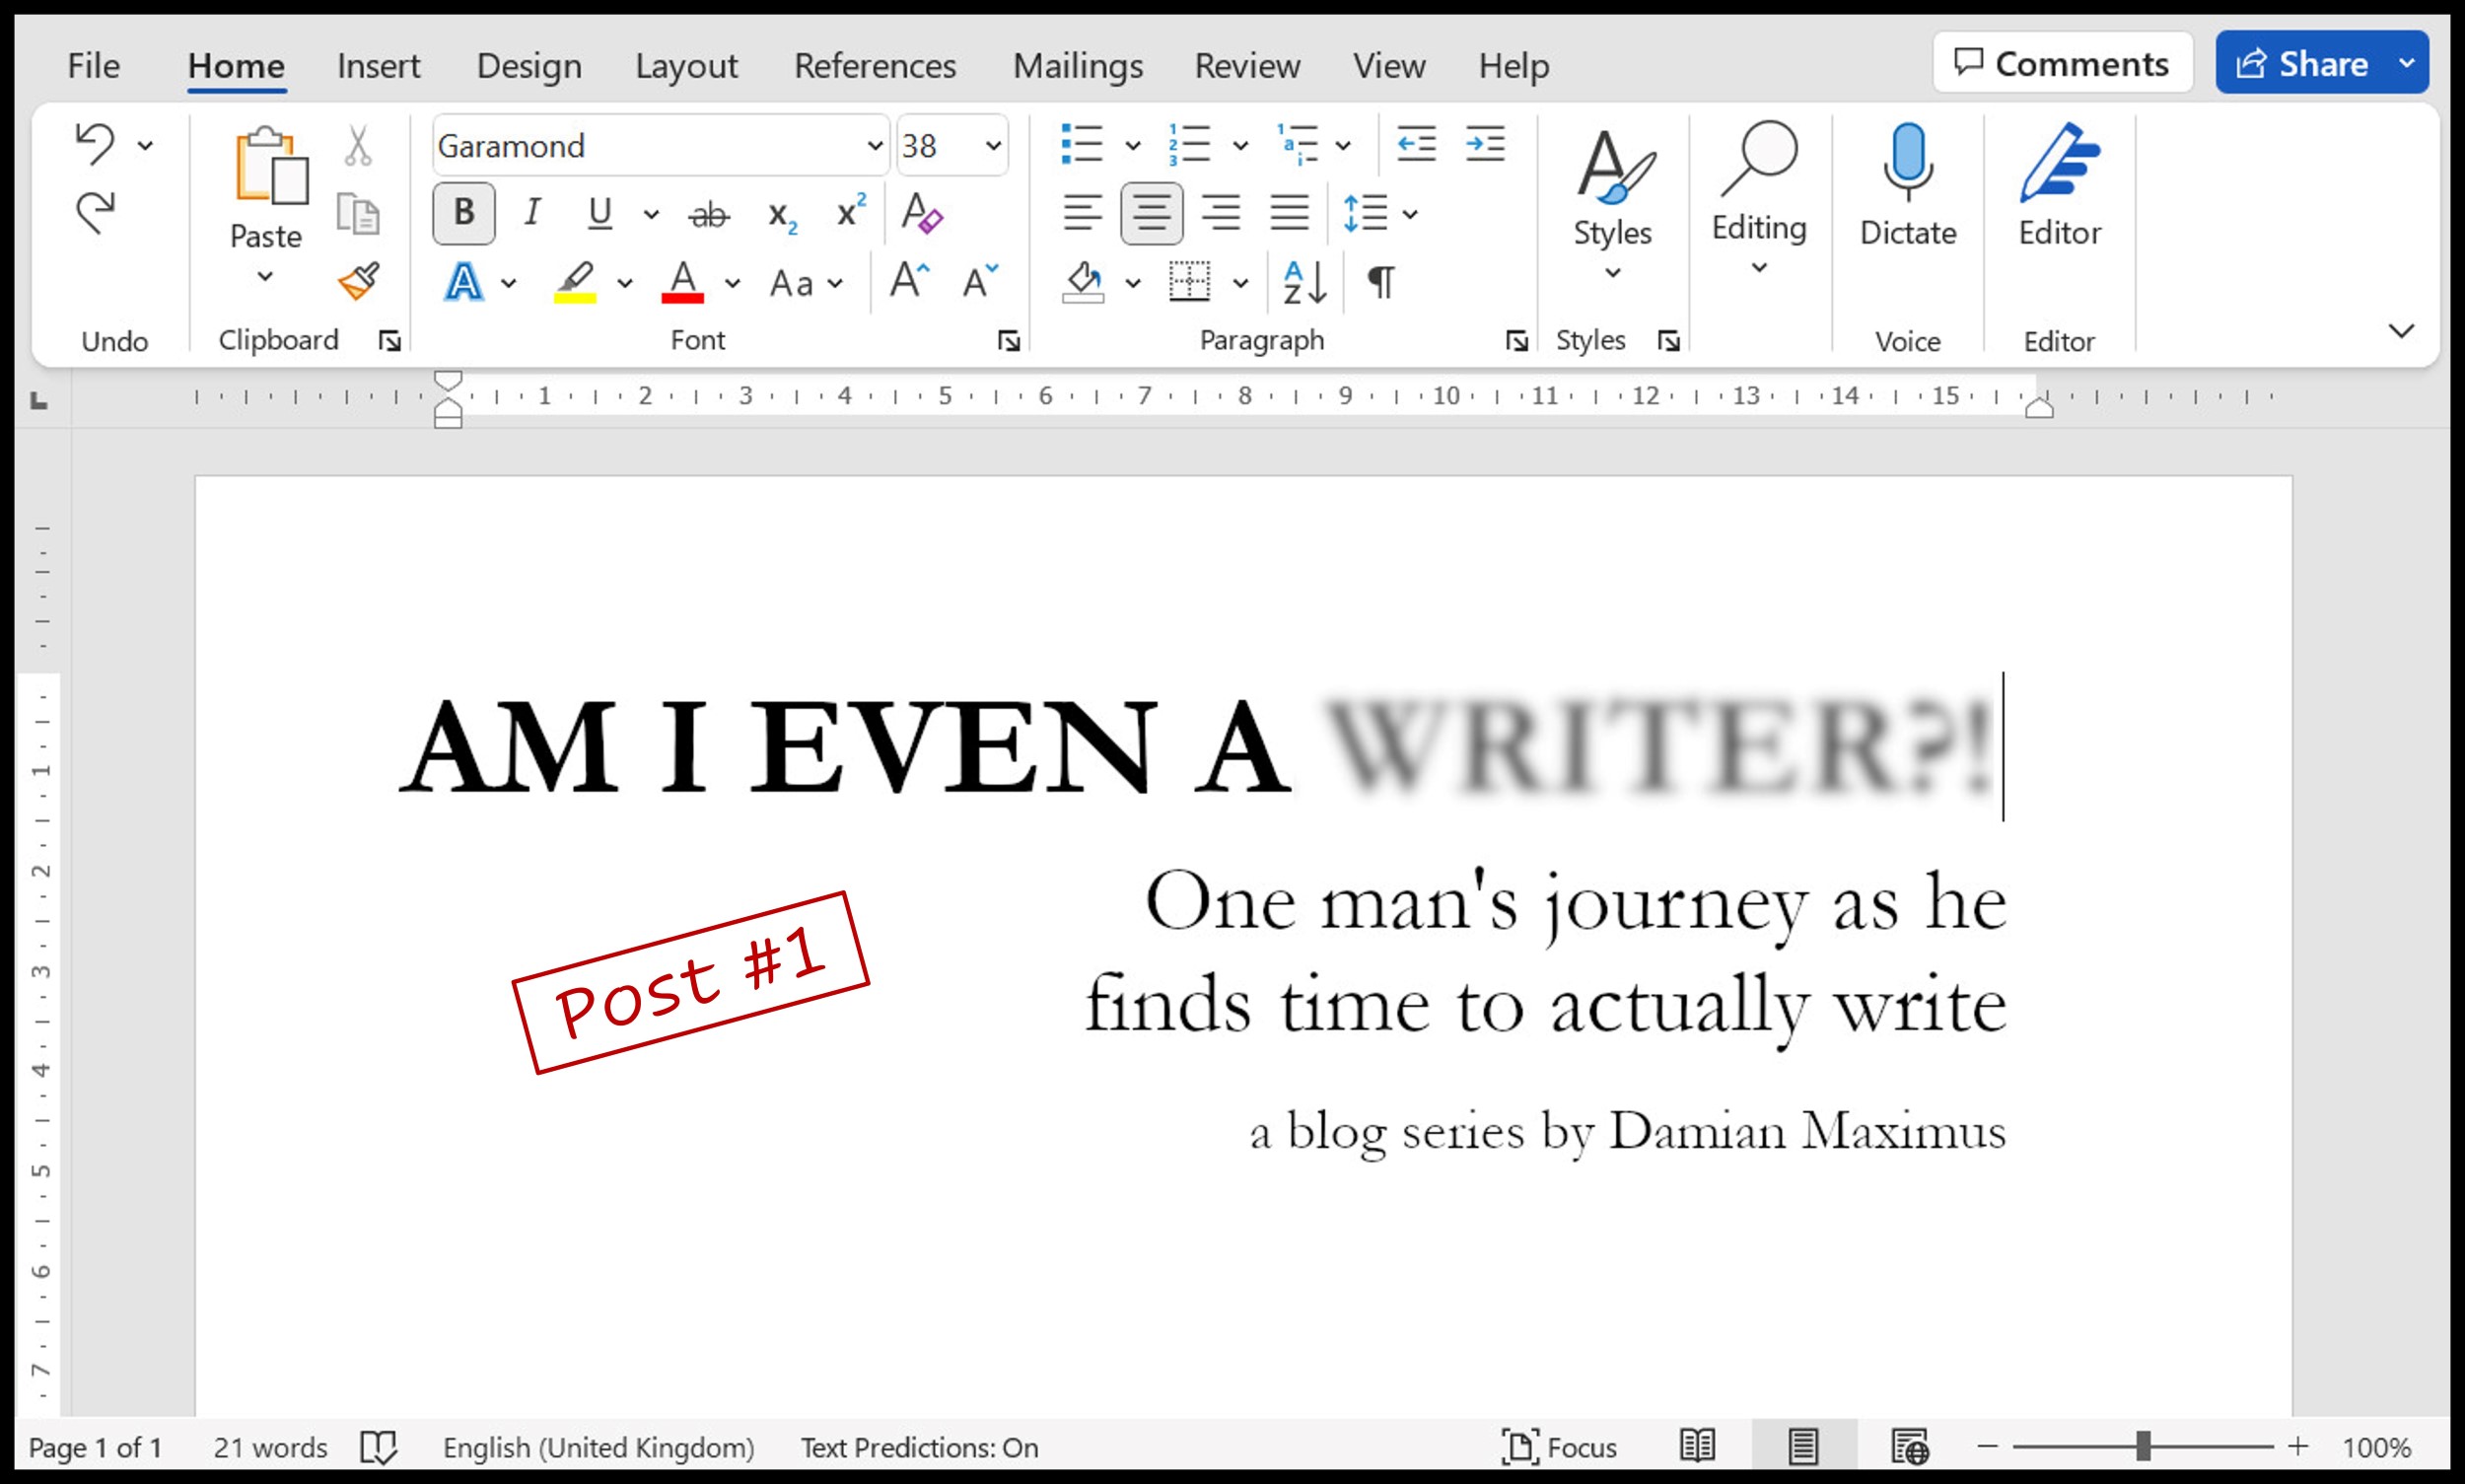This screenshot has width=2465, height=1484.
Task: Switch to the Insert tab
Action: pyautogui.click(x=378, y=66)
